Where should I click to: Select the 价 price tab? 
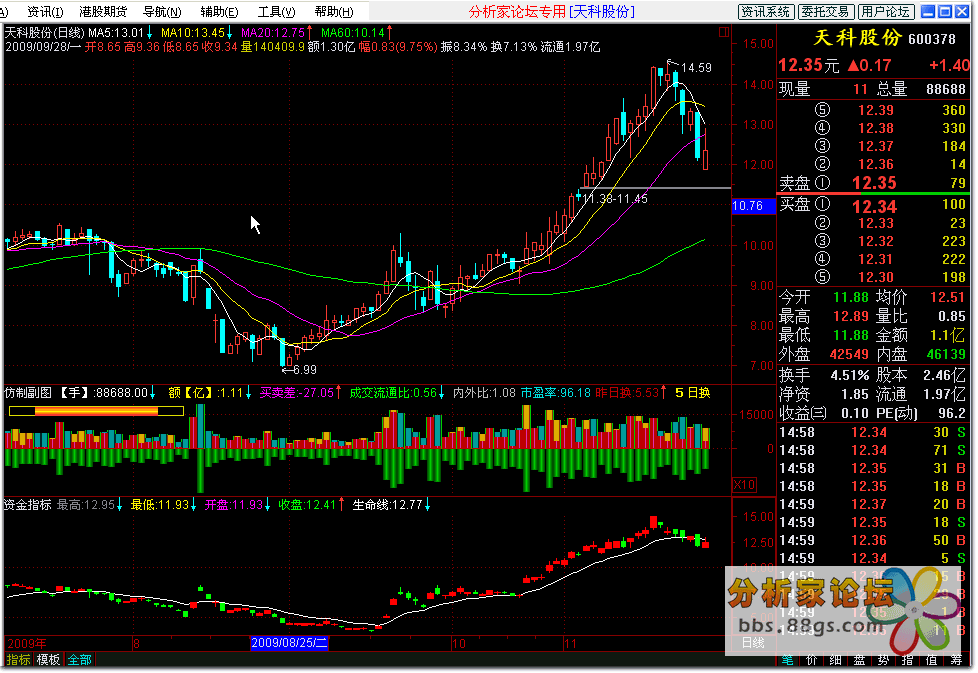click(x=811, y=660)
